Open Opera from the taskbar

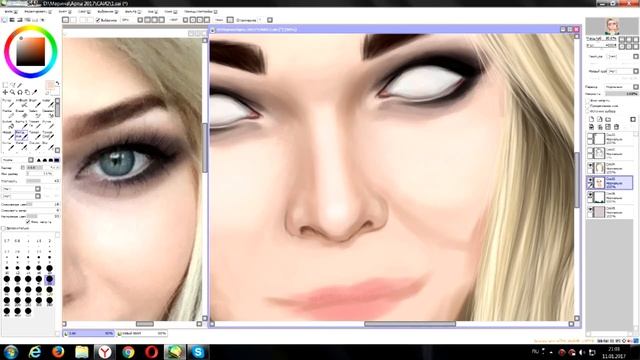tap(151, 352)
